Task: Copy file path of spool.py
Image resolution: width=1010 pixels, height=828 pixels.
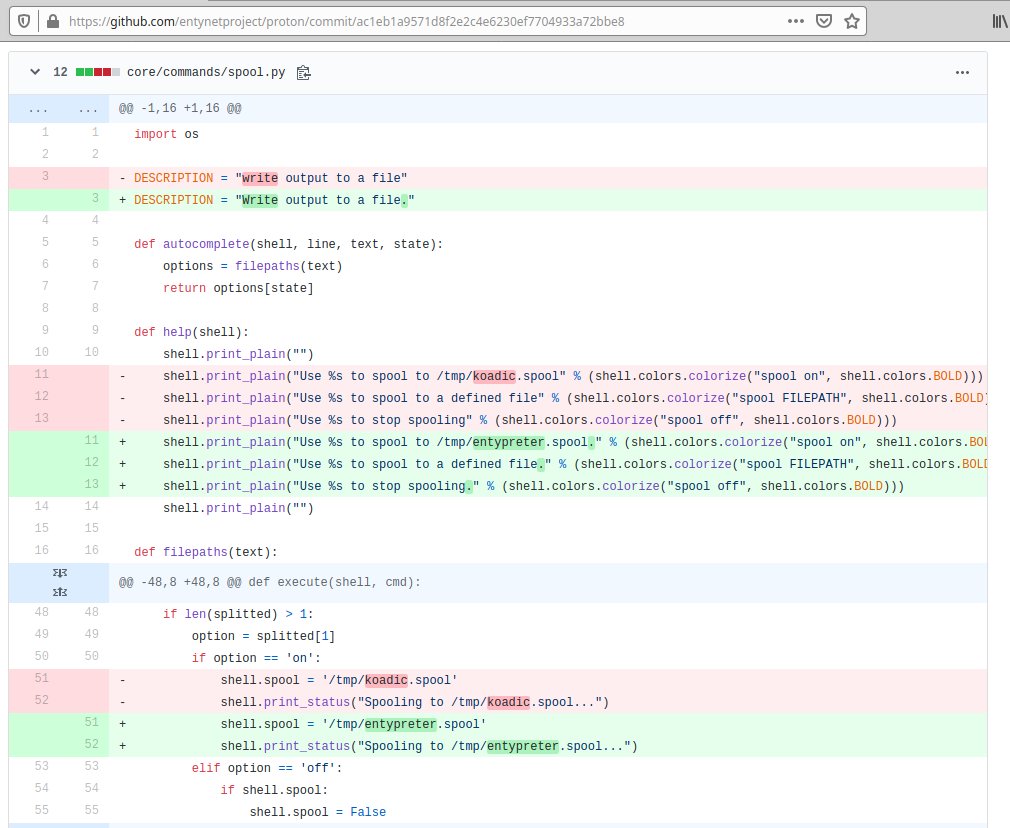Action: pos(303,73)
